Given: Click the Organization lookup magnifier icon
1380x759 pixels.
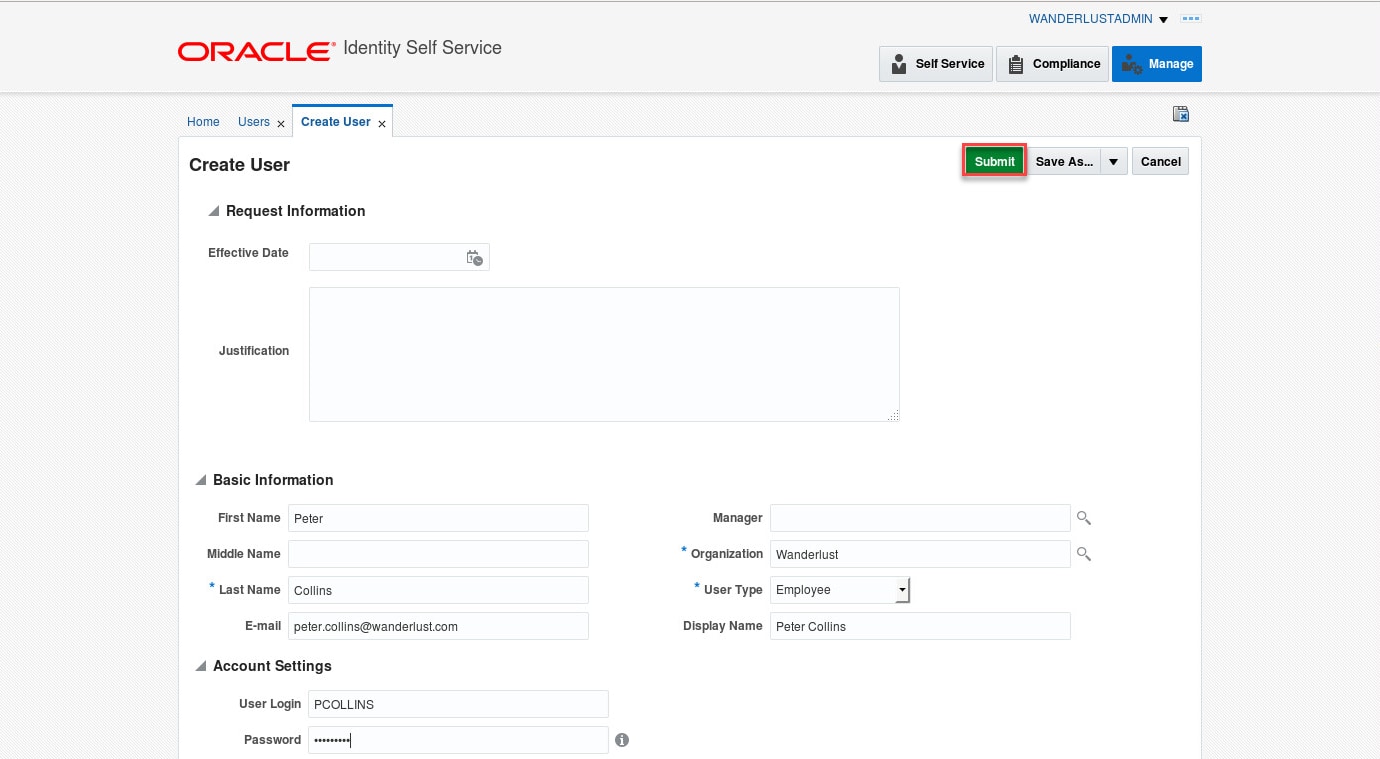Looking at the screenshot, I should [1083, 554].
